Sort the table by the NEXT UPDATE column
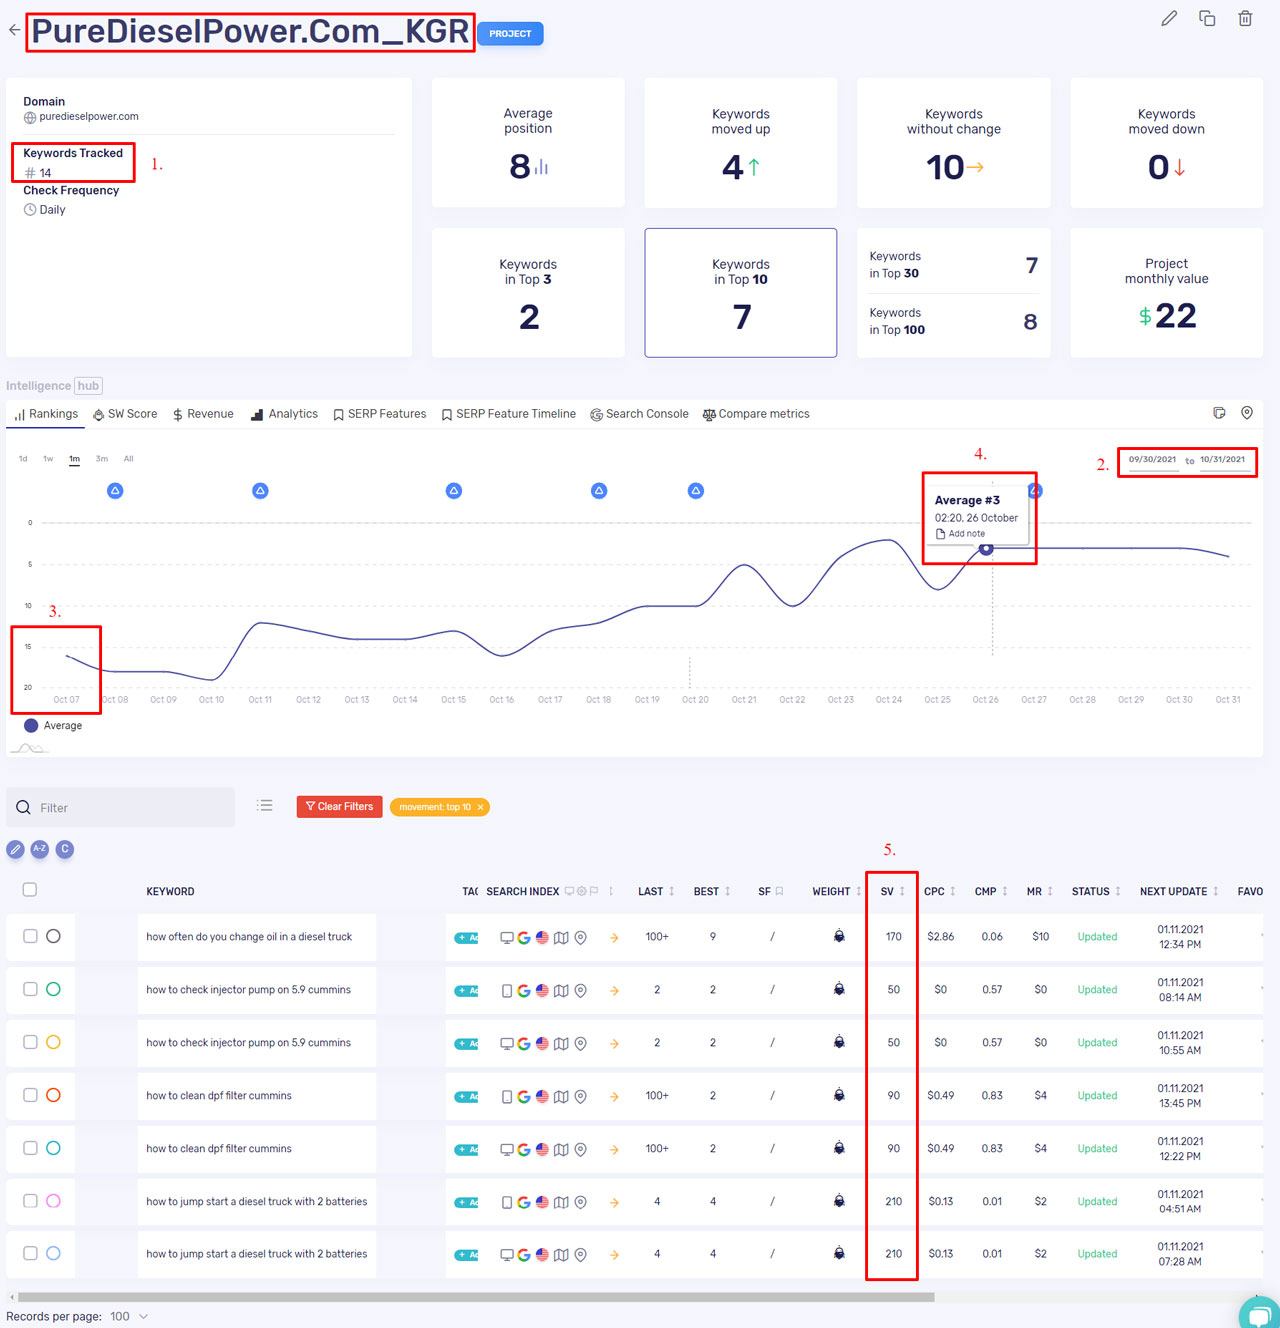 pyautogui.click(x=1179, y=891)
